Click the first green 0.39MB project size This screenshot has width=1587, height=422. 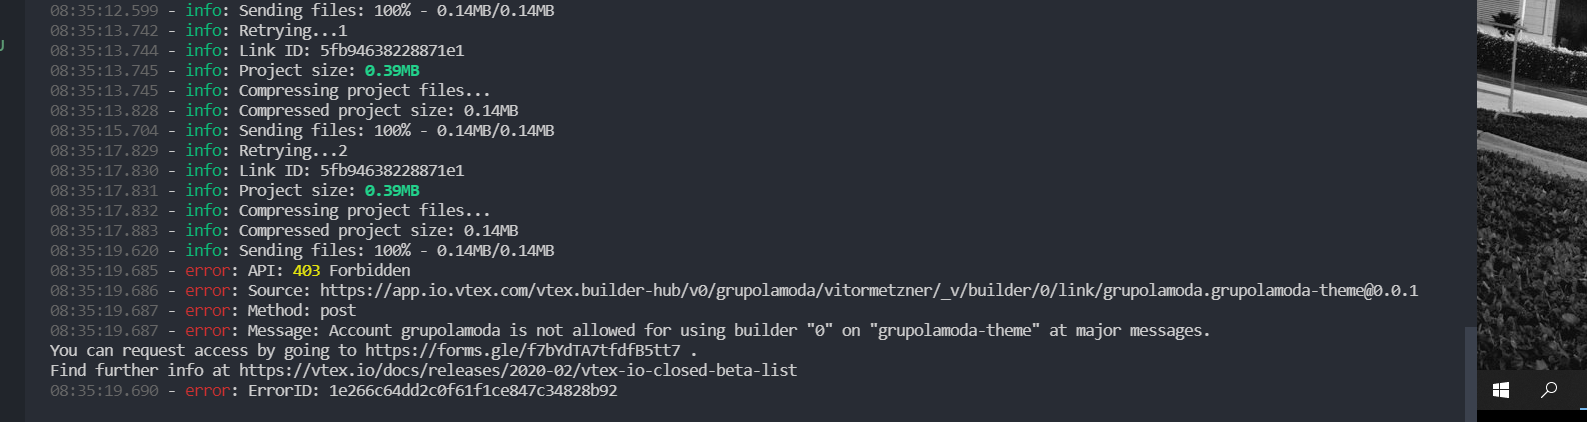[391, 71]
